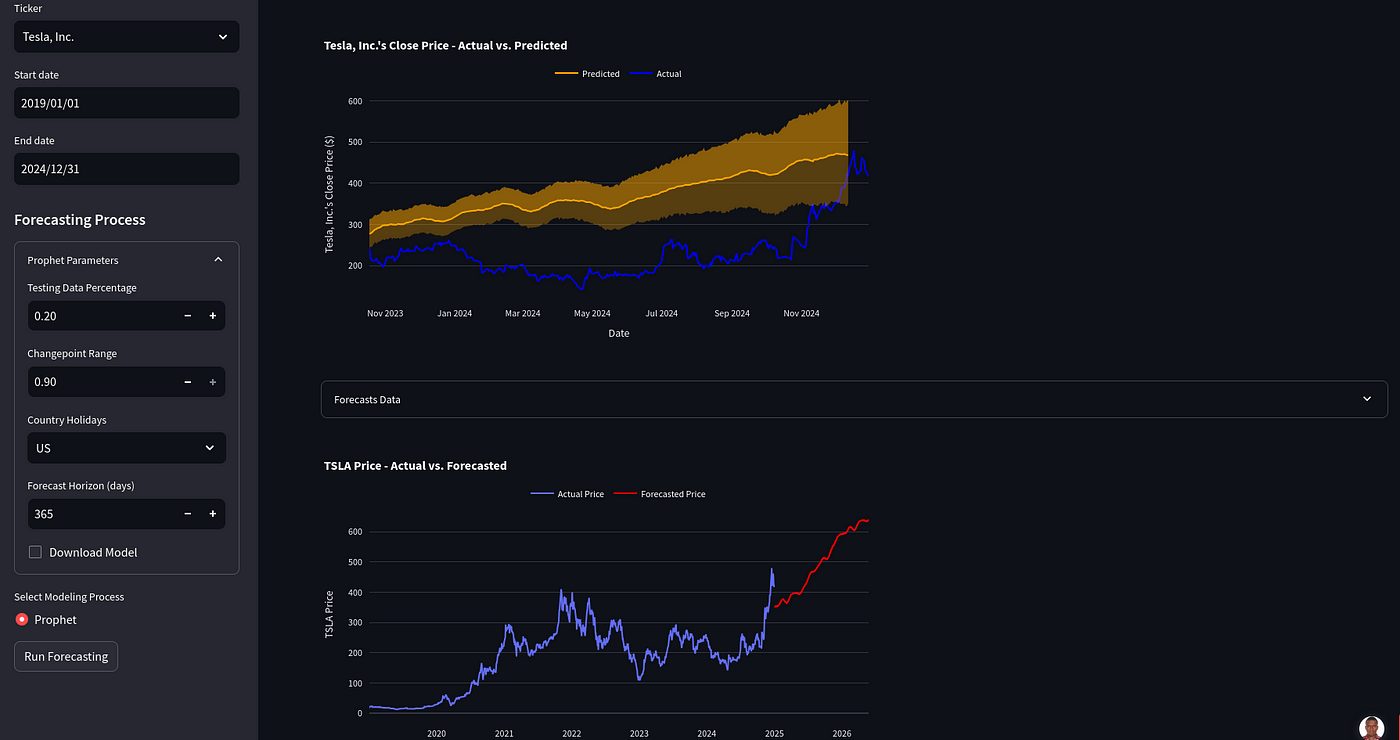The image size is (1400, 740).
Task: Toggle the Actual legend entry in top chart
Action: coord(656,74)
